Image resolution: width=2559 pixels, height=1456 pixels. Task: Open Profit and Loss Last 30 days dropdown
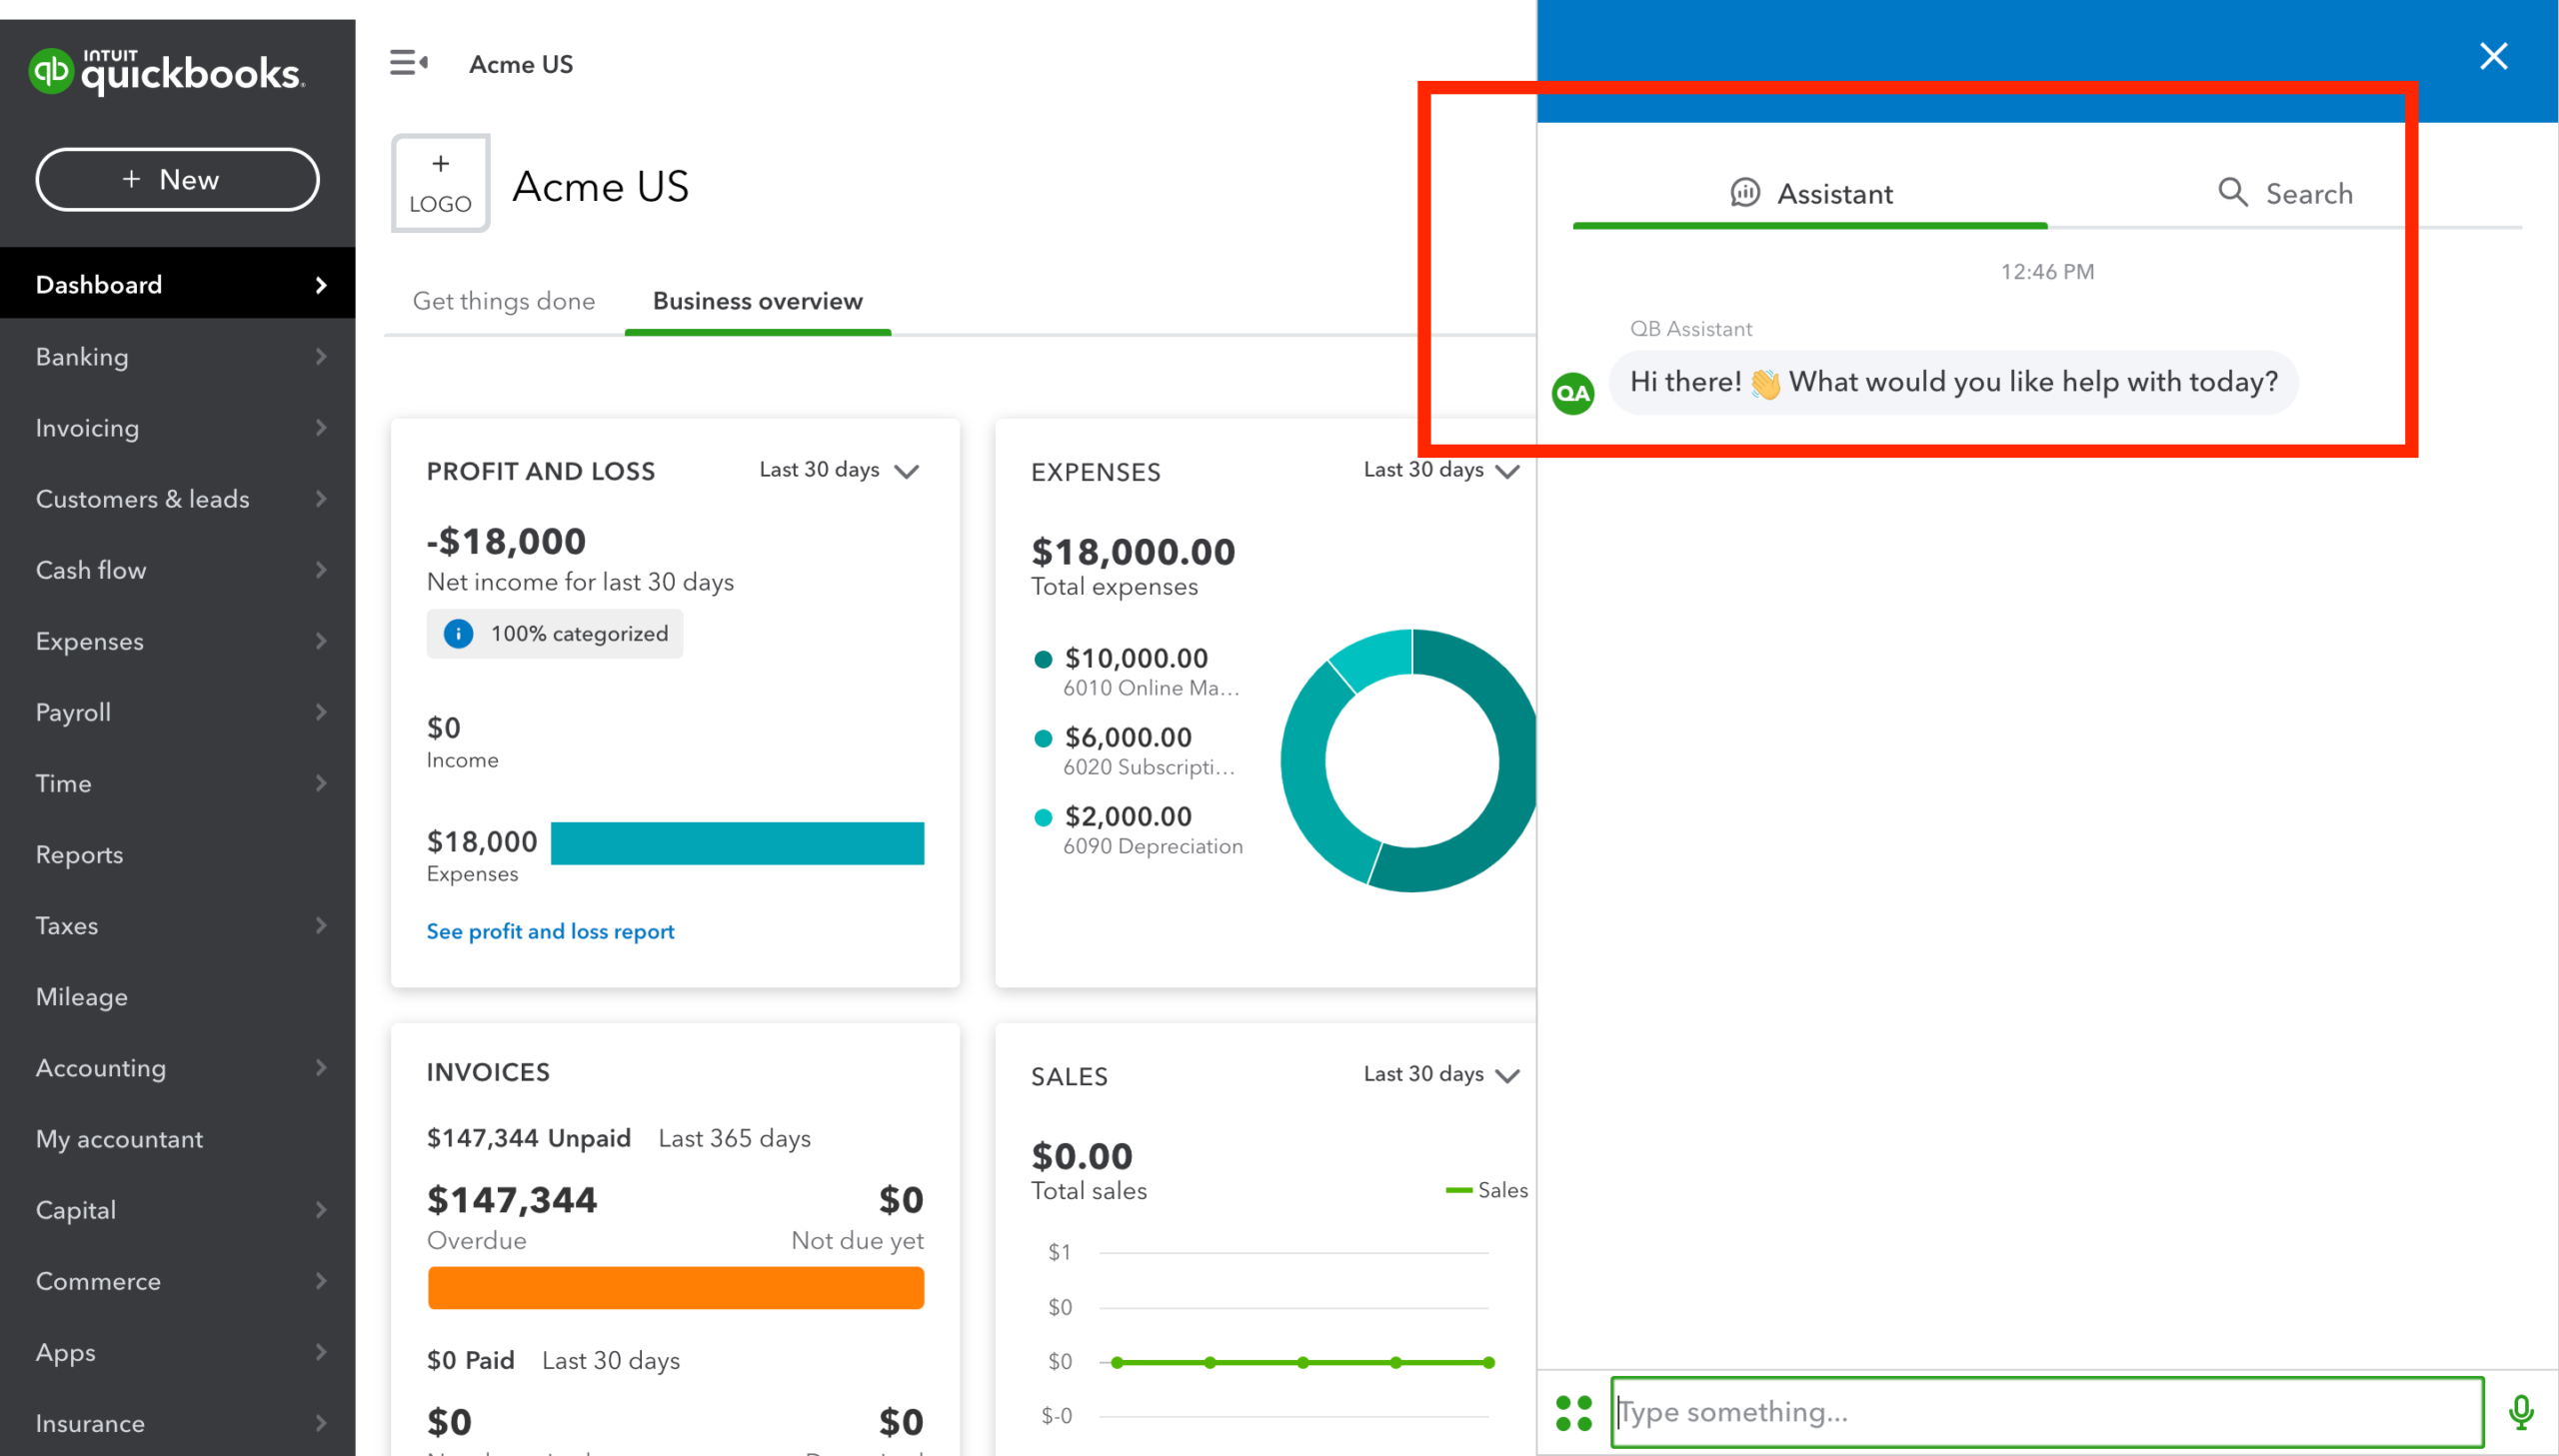pyautogui.click(x=839, y=470)
